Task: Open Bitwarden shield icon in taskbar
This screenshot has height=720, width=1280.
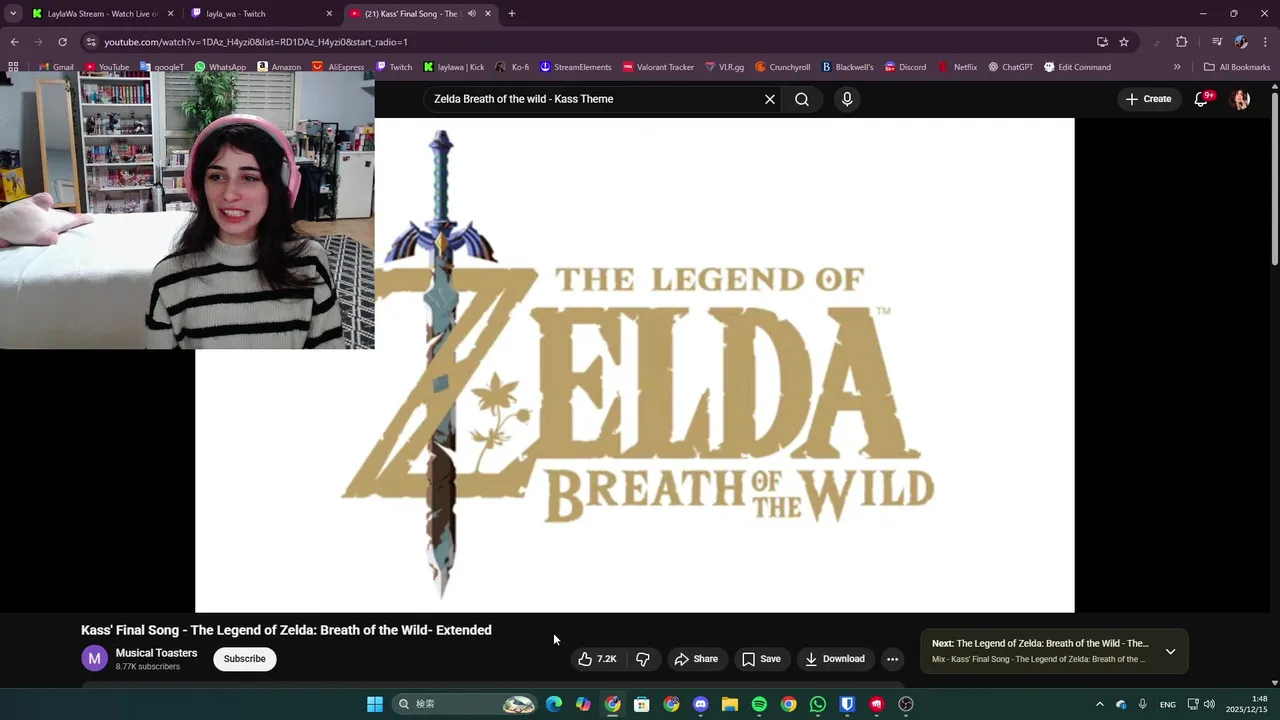Action: 847,704
